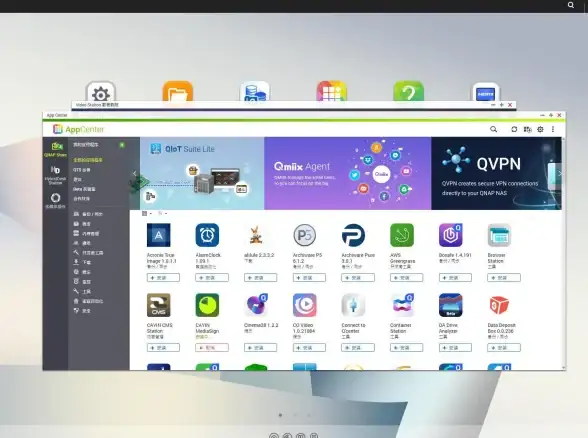
Task: Open the QVPN banner
Action: 496,173
